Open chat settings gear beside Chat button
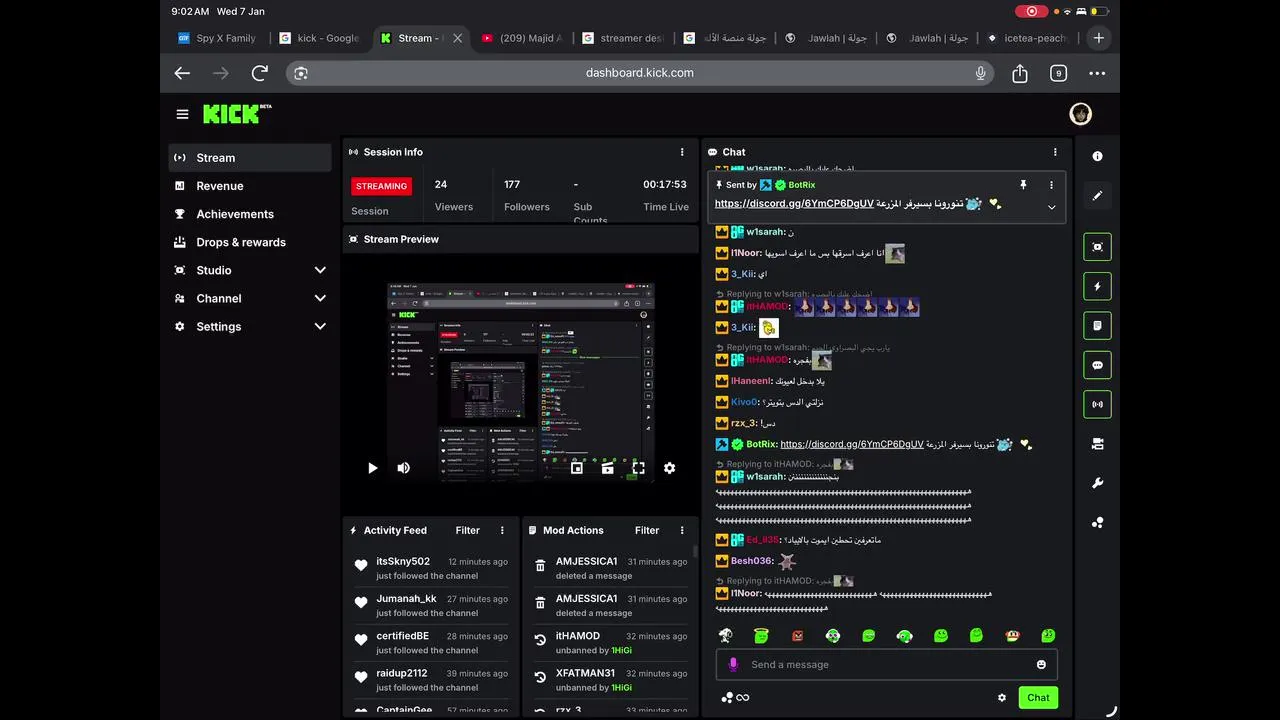Viewport: 1280px width, 720px height. [x=1001, y=698]
